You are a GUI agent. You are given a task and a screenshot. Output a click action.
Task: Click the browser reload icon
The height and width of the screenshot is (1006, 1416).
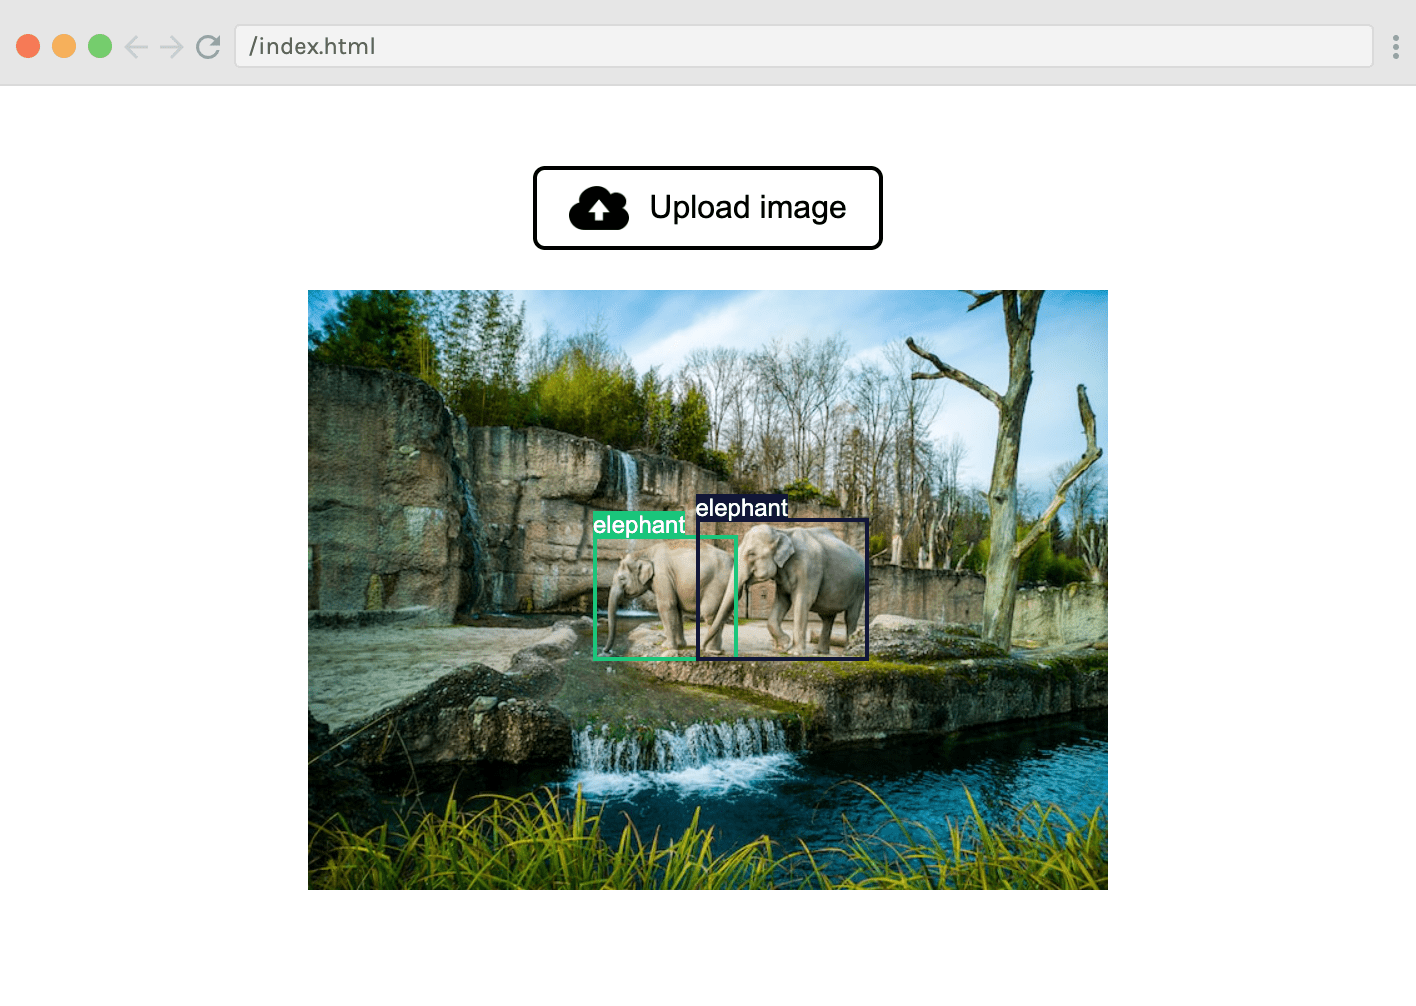click(x=208, y=45)
